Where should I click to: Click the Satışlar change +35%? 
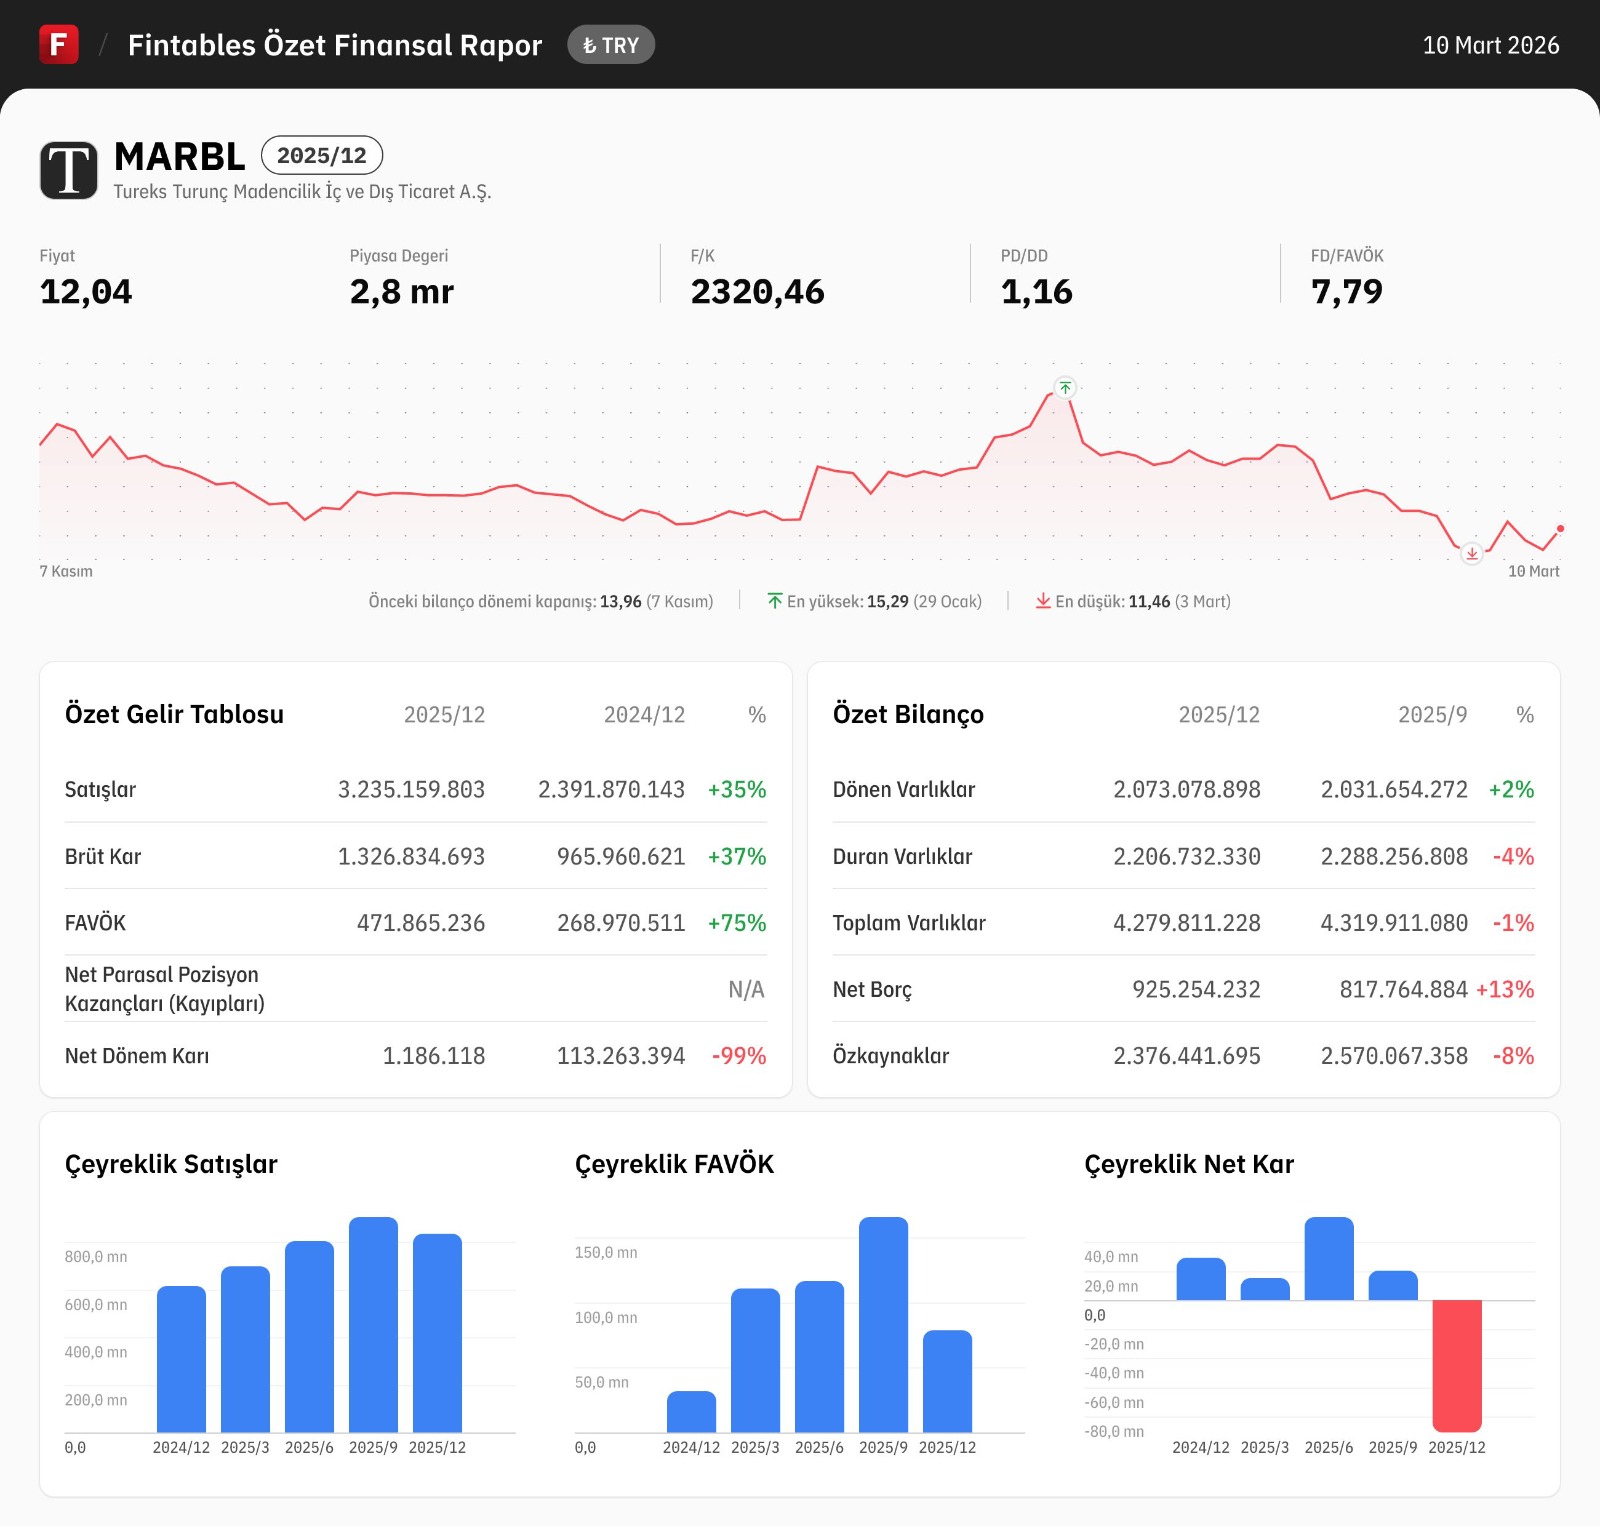(x=737, y=789)
